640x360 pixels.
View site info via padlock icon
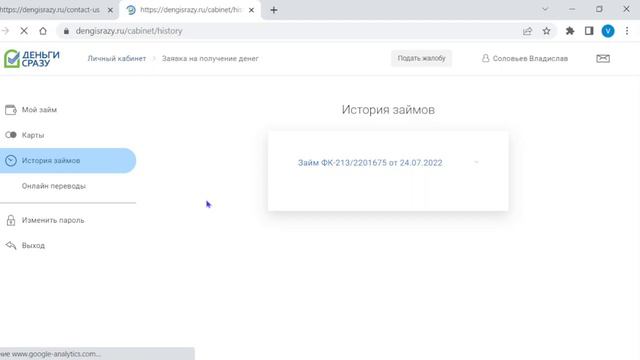[67, 31]
